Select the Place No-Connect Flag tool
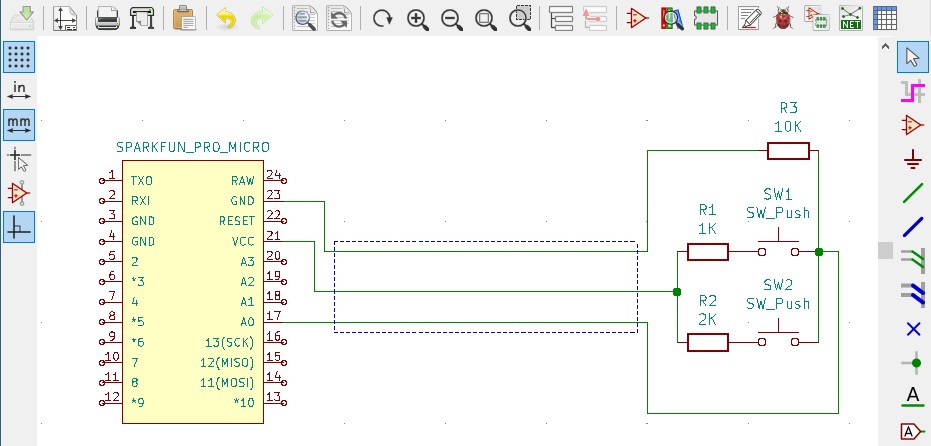This screenshot has height=446, width=931. pos(912,328)
